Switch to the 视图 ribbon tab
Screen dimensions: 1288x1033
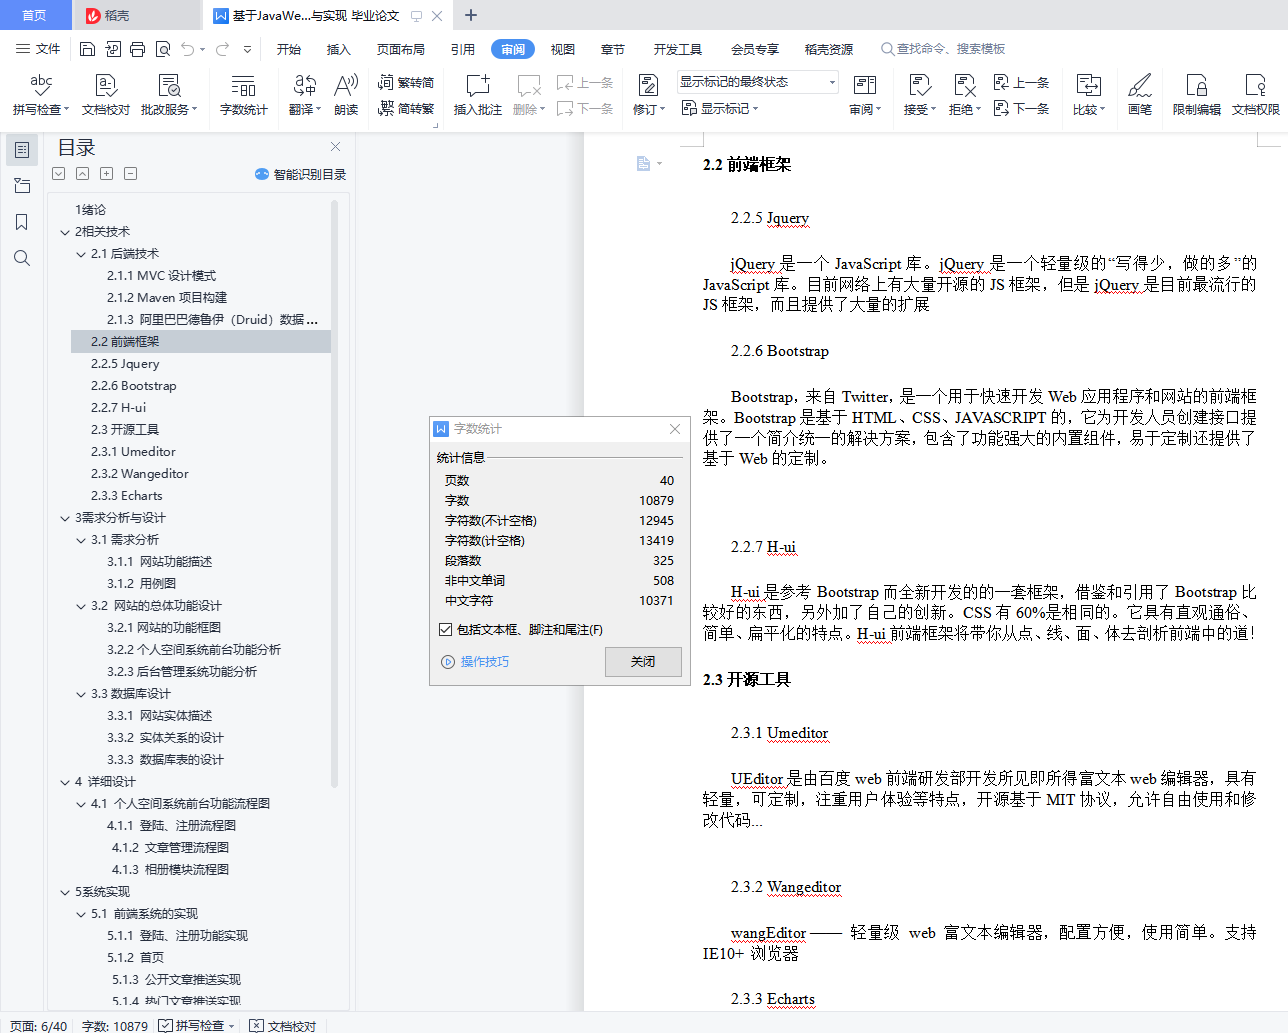click(563, 49)
